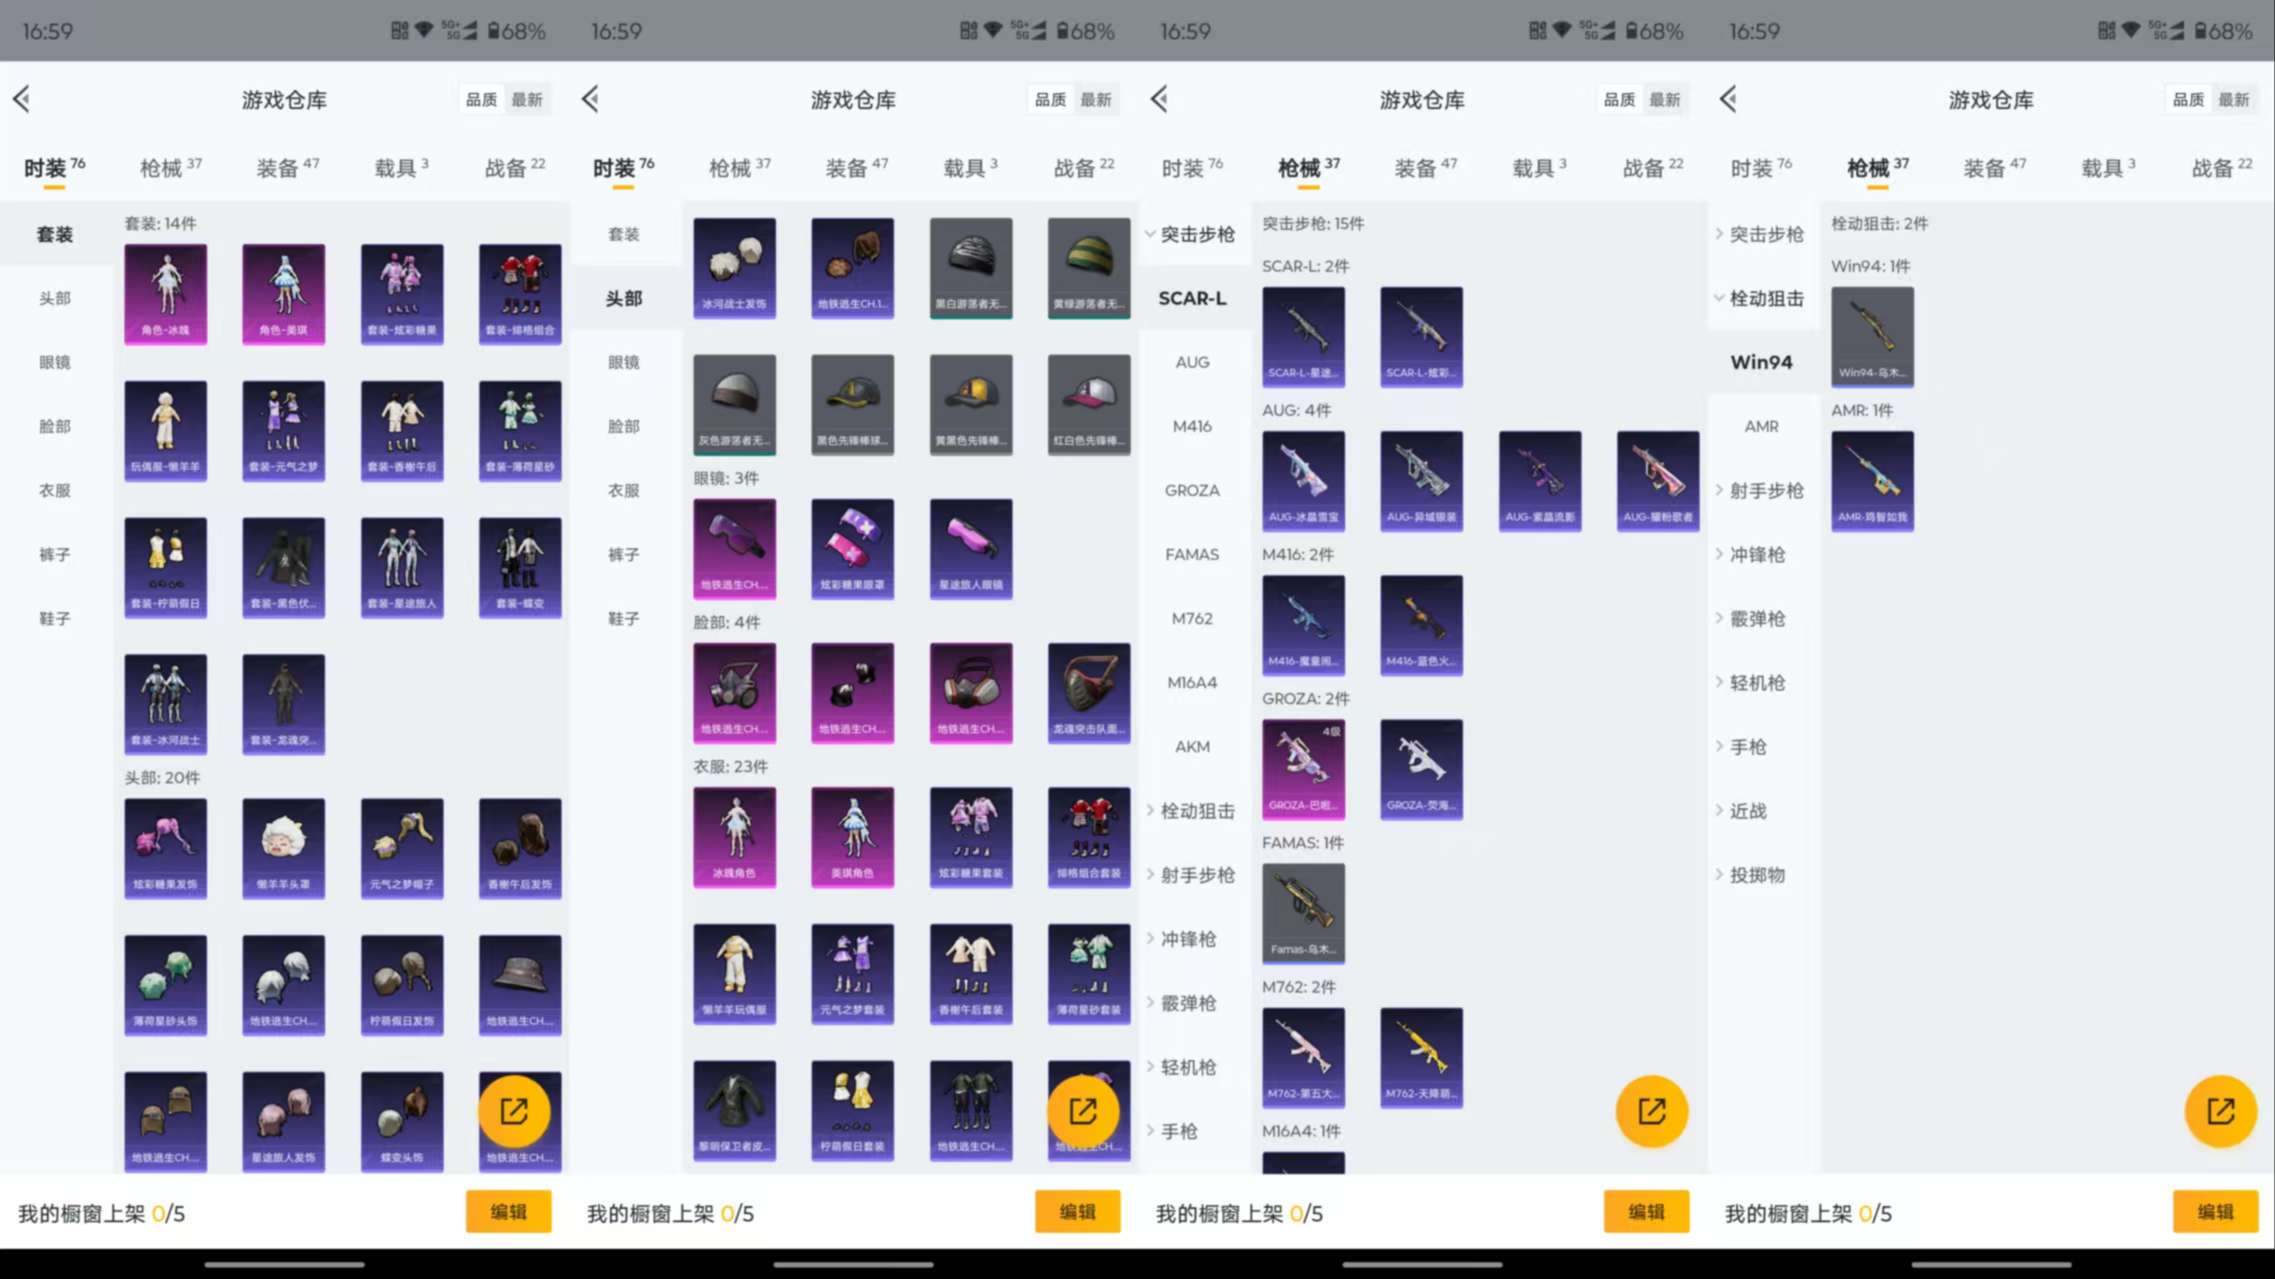This screenshot has height=1279, width=2275.
Task: Open the 载具 tab
Action: 400,167
